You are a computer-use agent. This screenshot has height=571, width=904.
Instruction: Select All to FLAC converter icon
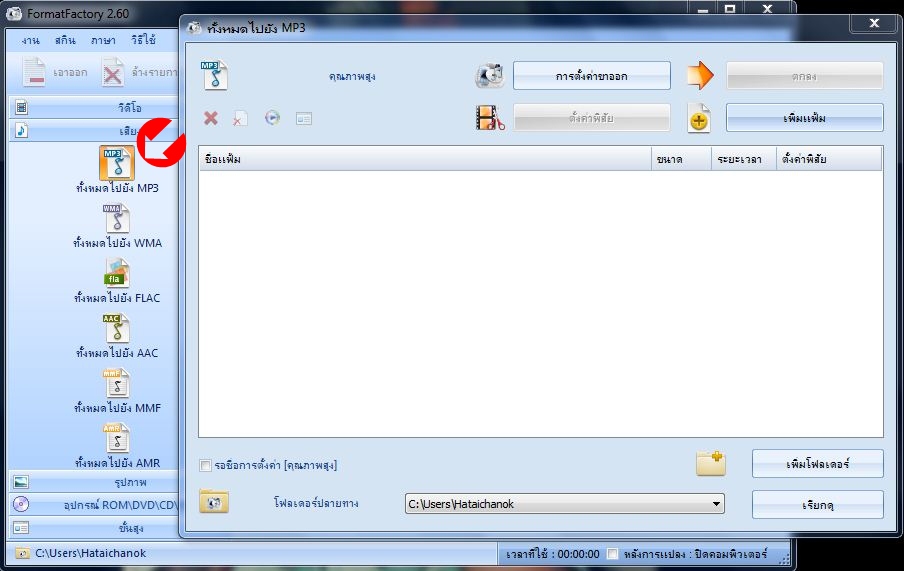pyautogui.click(x=117, y=273)
